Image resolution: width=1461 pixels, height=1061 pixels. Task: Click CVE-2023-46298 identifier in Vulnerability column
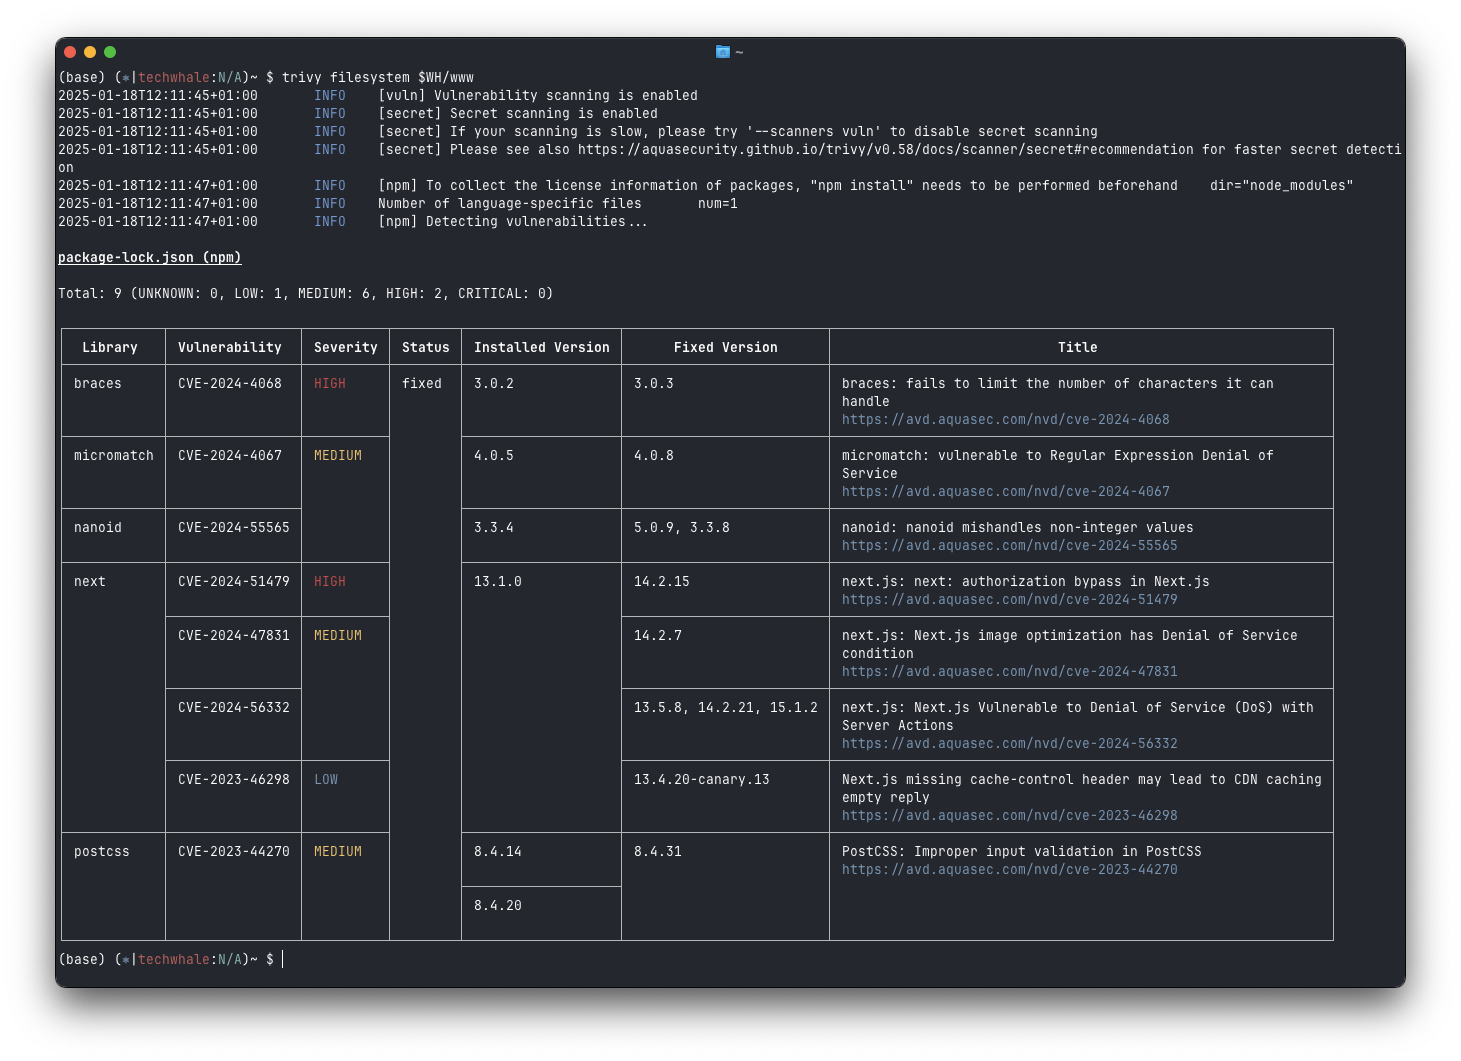pos(234,780)
